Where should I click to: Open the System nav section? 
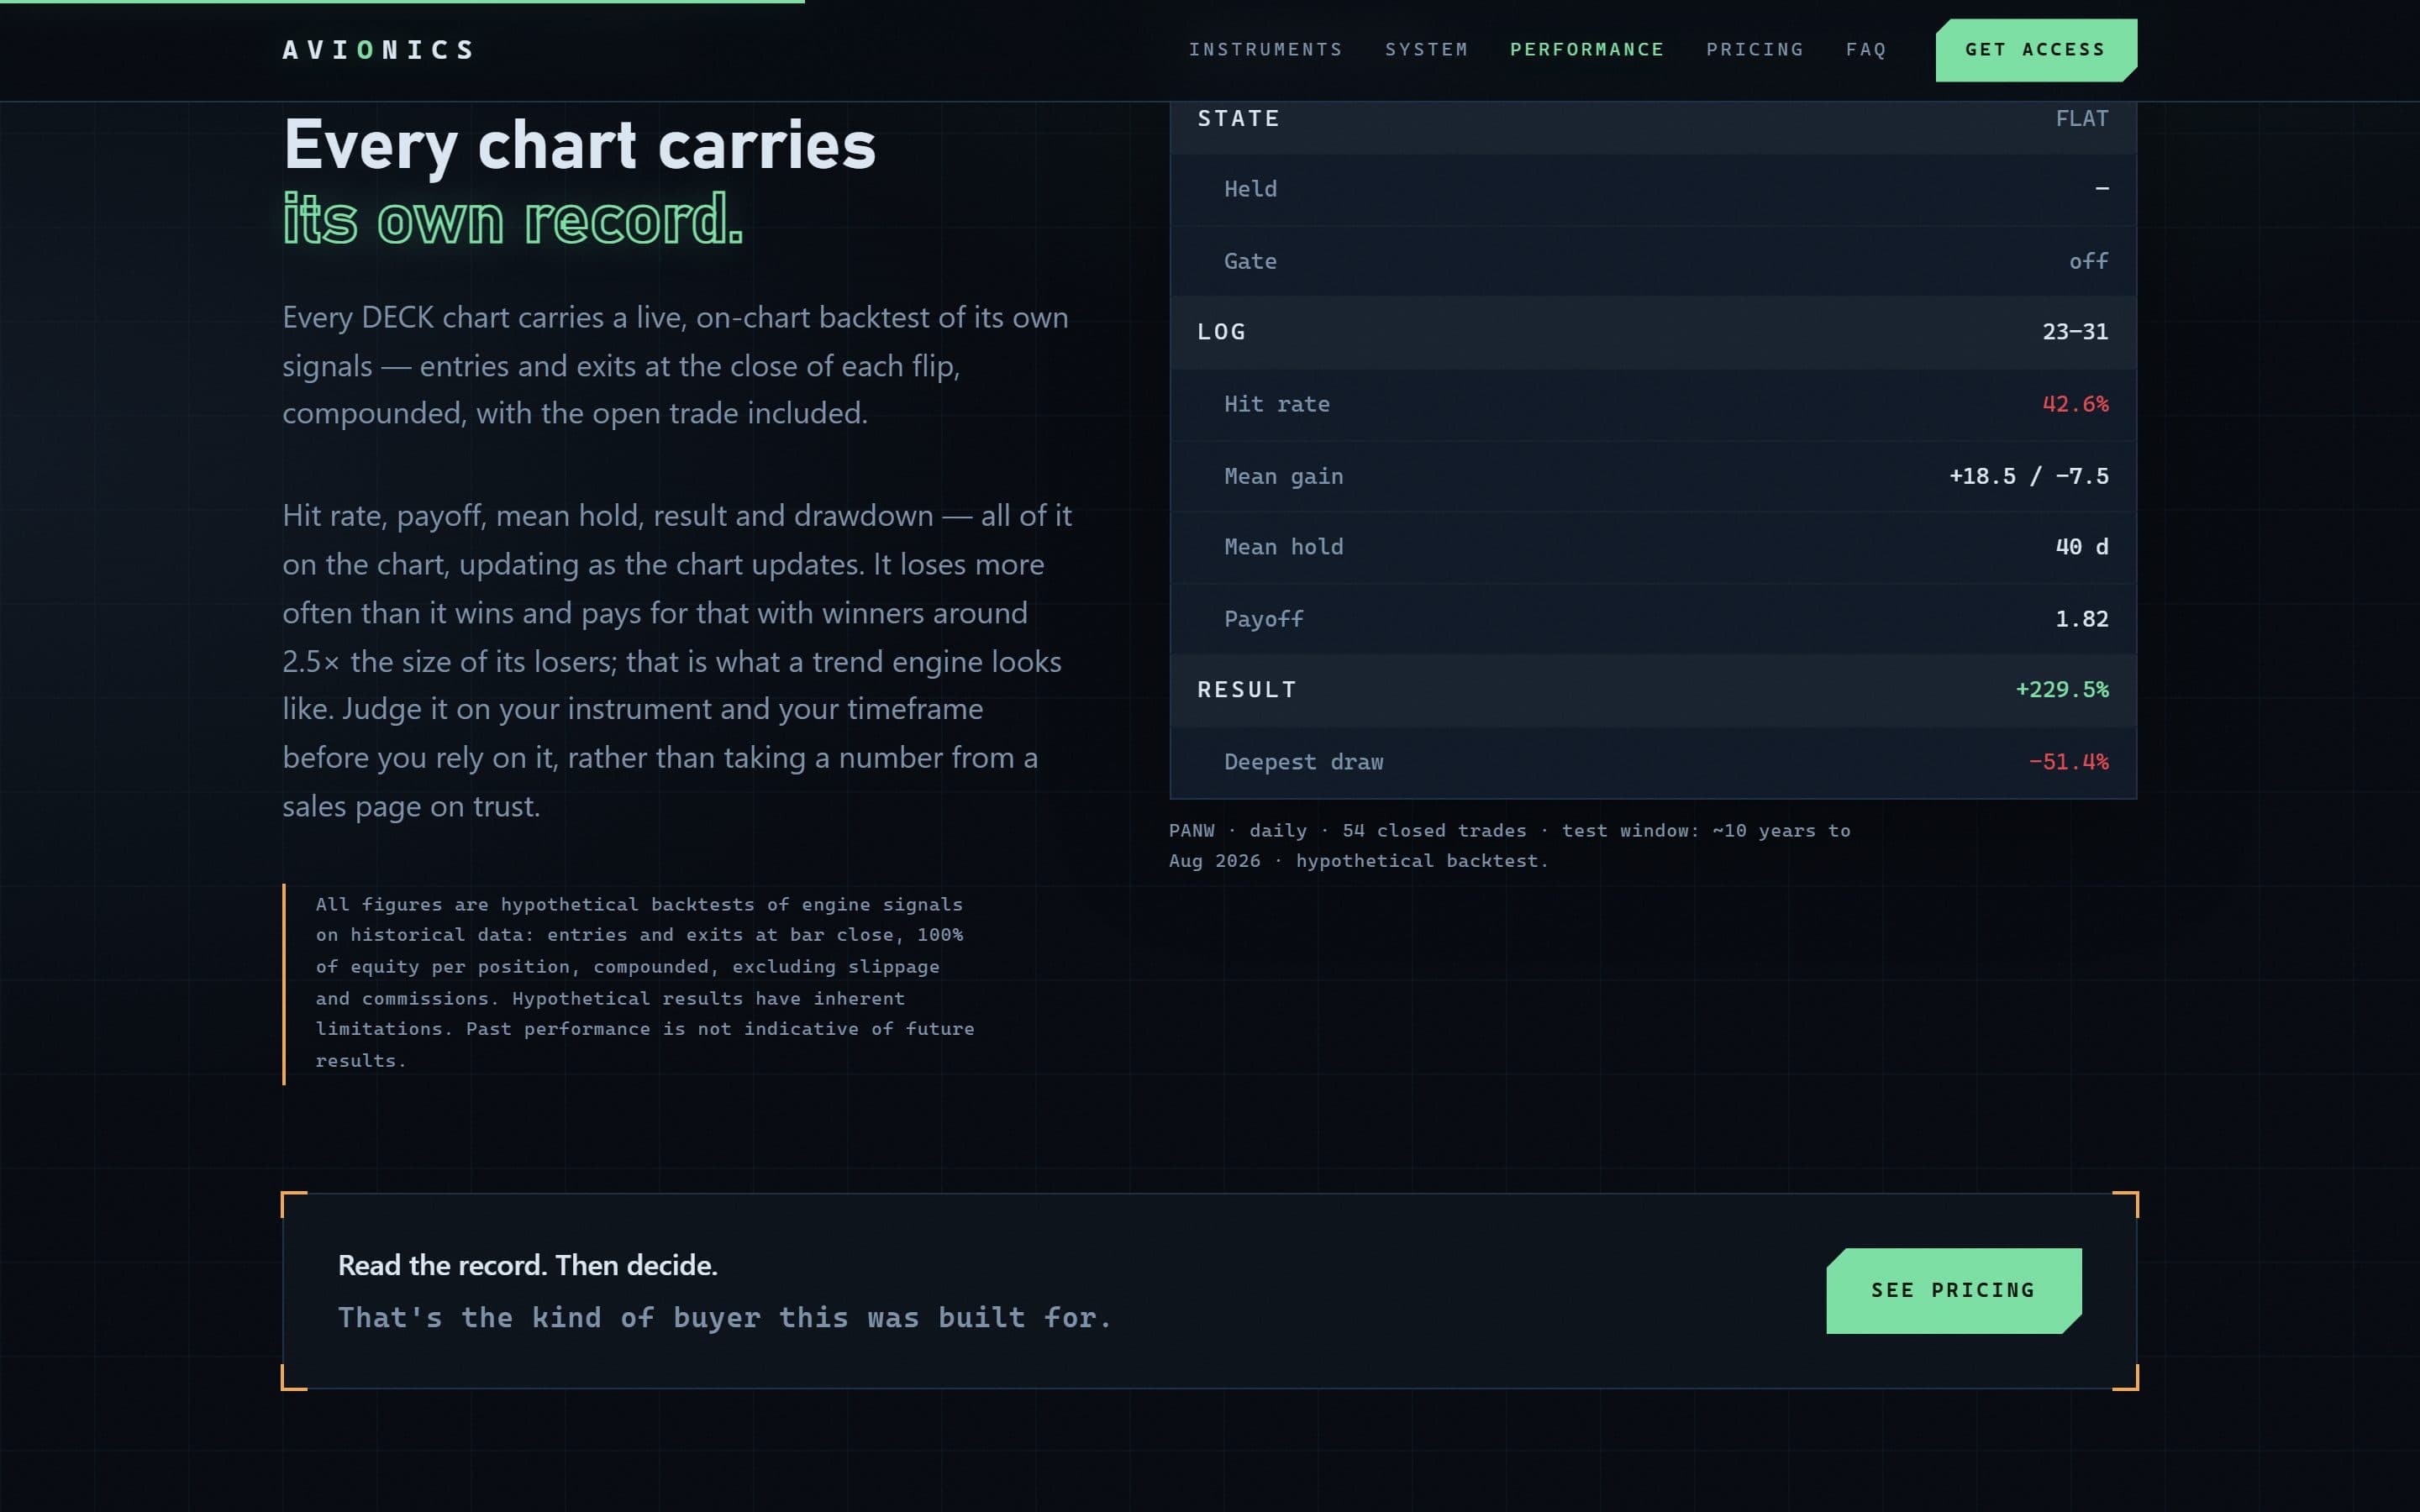pos(1426,50)
